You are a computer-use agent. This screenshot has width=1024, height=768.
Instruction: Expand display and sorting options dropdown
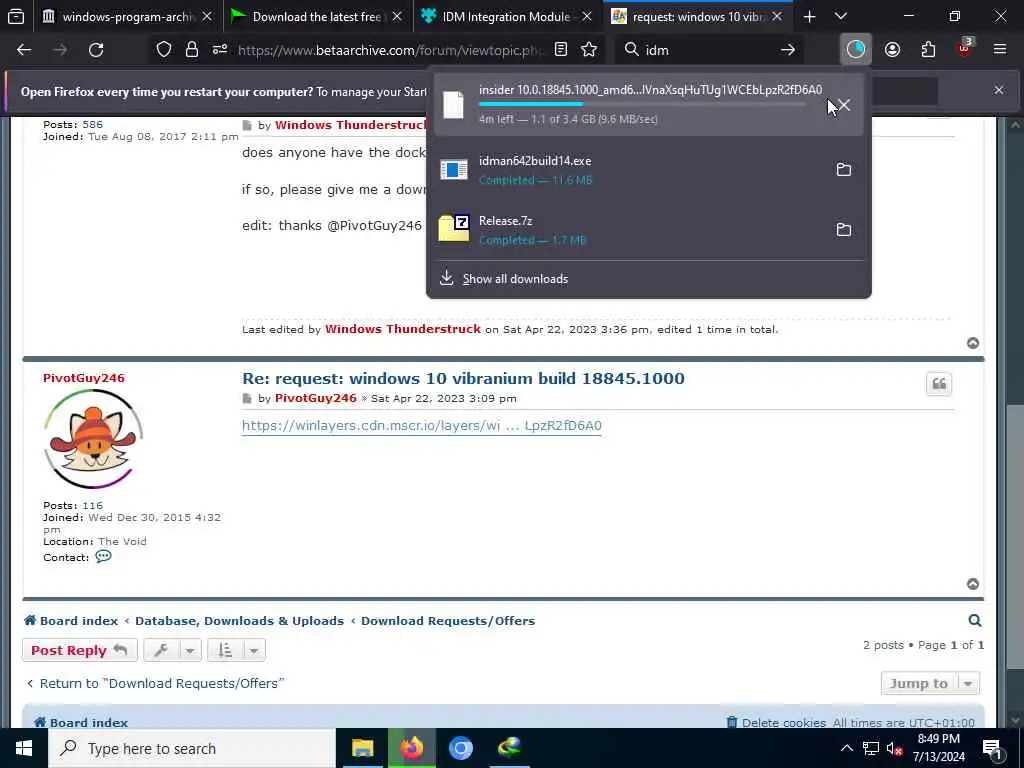click(x=236, y=650)
